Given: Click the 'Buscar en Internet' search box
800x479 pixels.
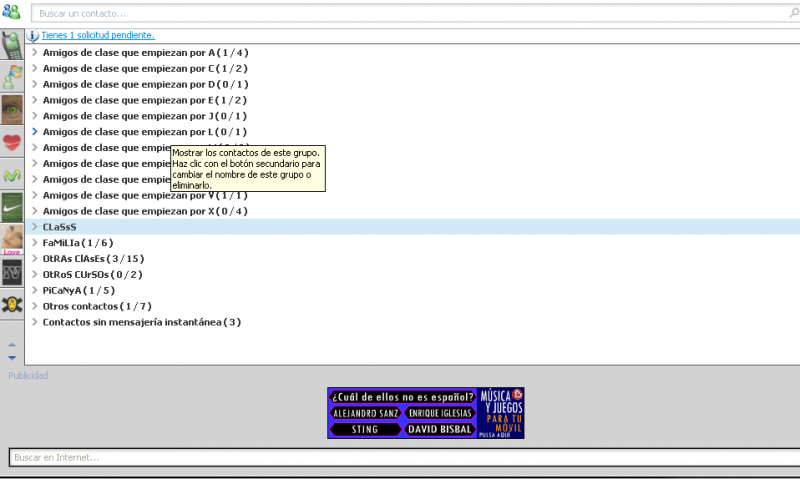Looking at the screenshot, I should [400, 457].
